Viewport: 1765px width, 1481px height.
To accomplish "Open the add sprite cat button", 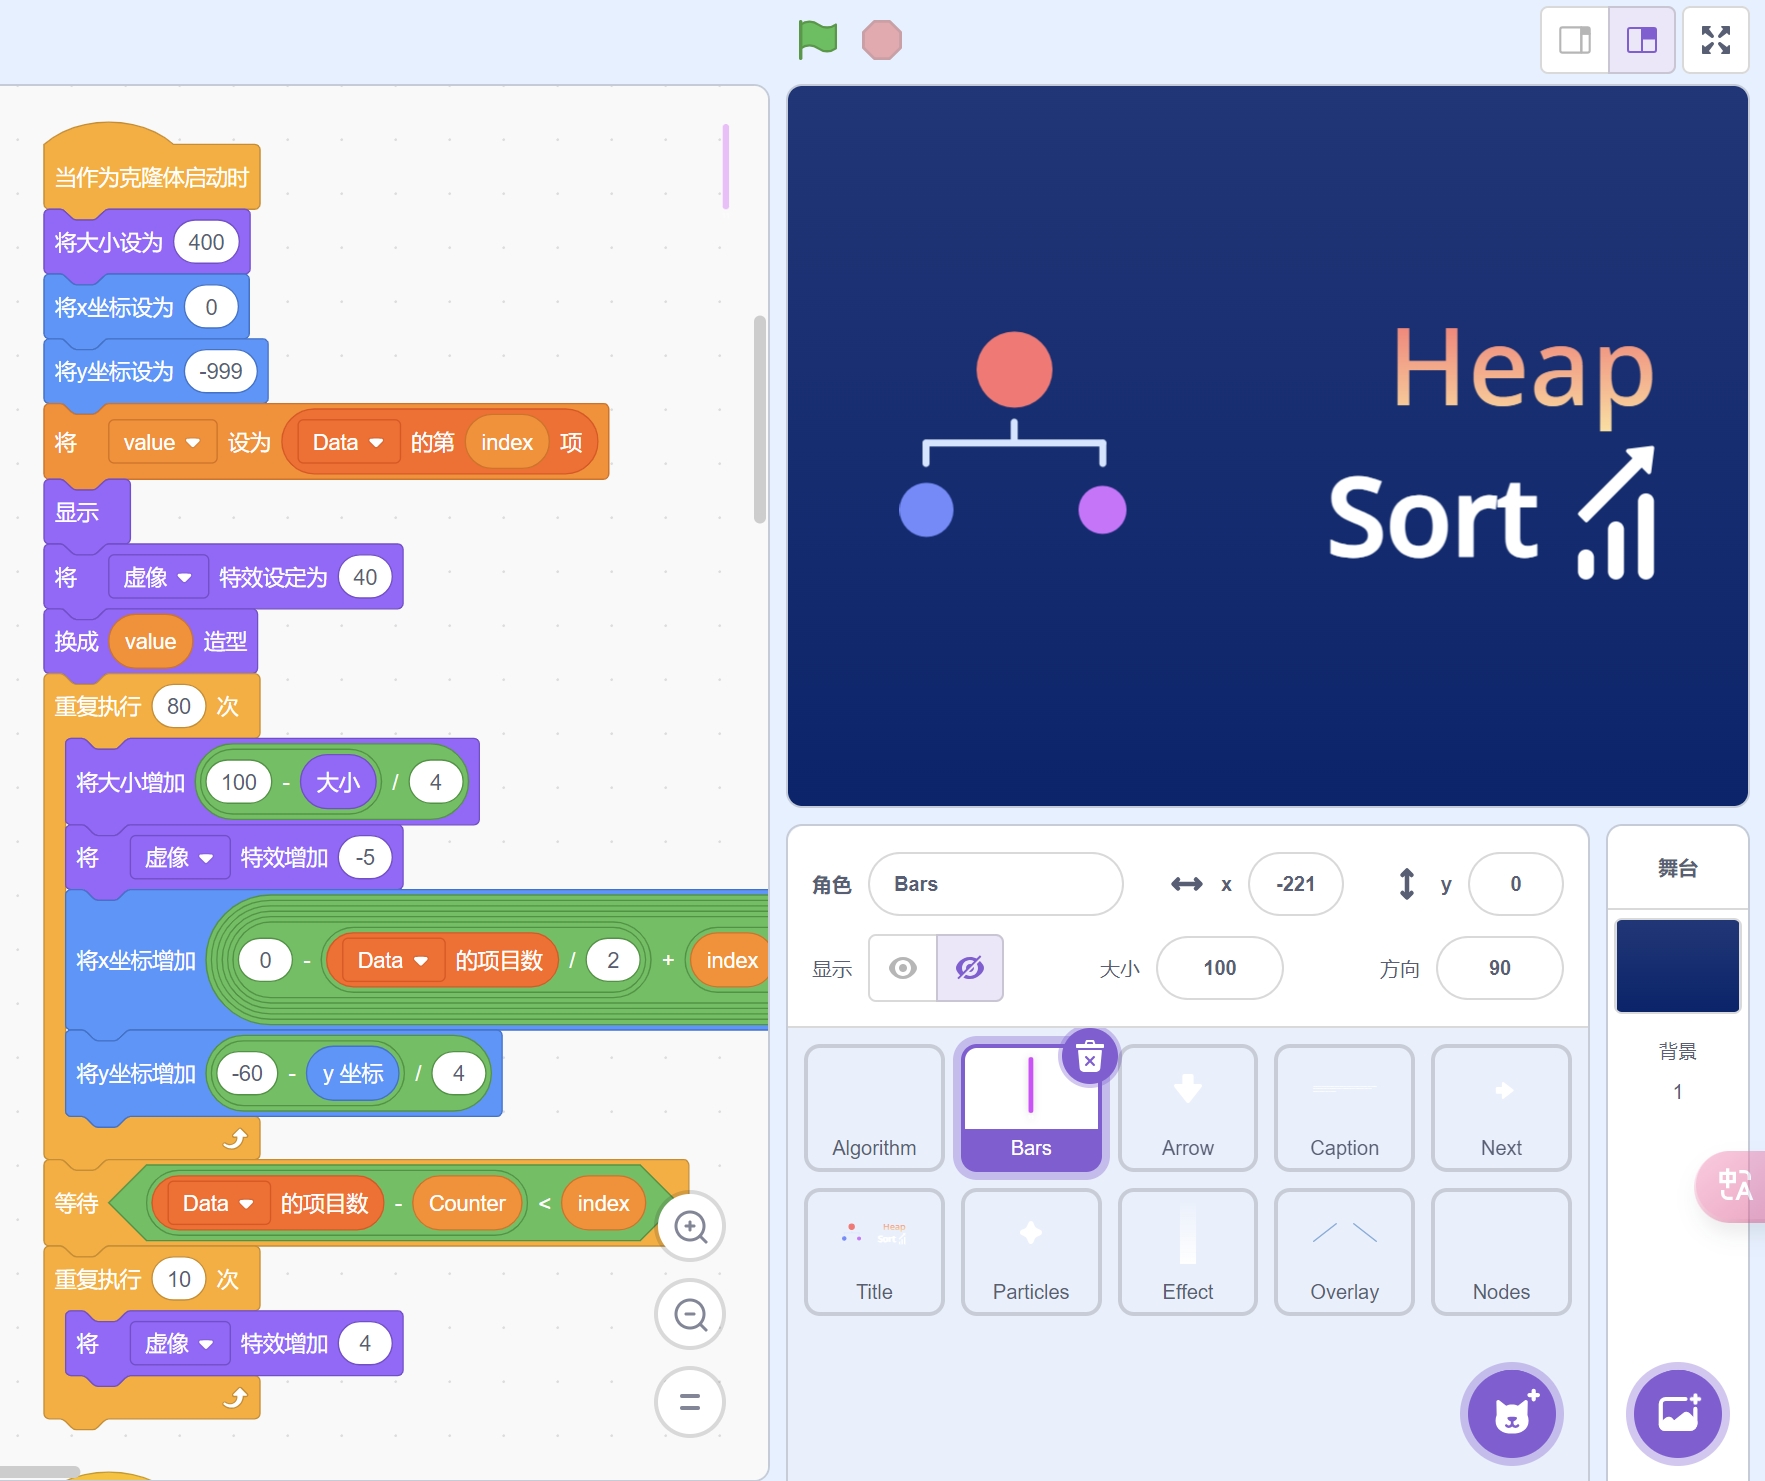I will click(1511, 1413).
